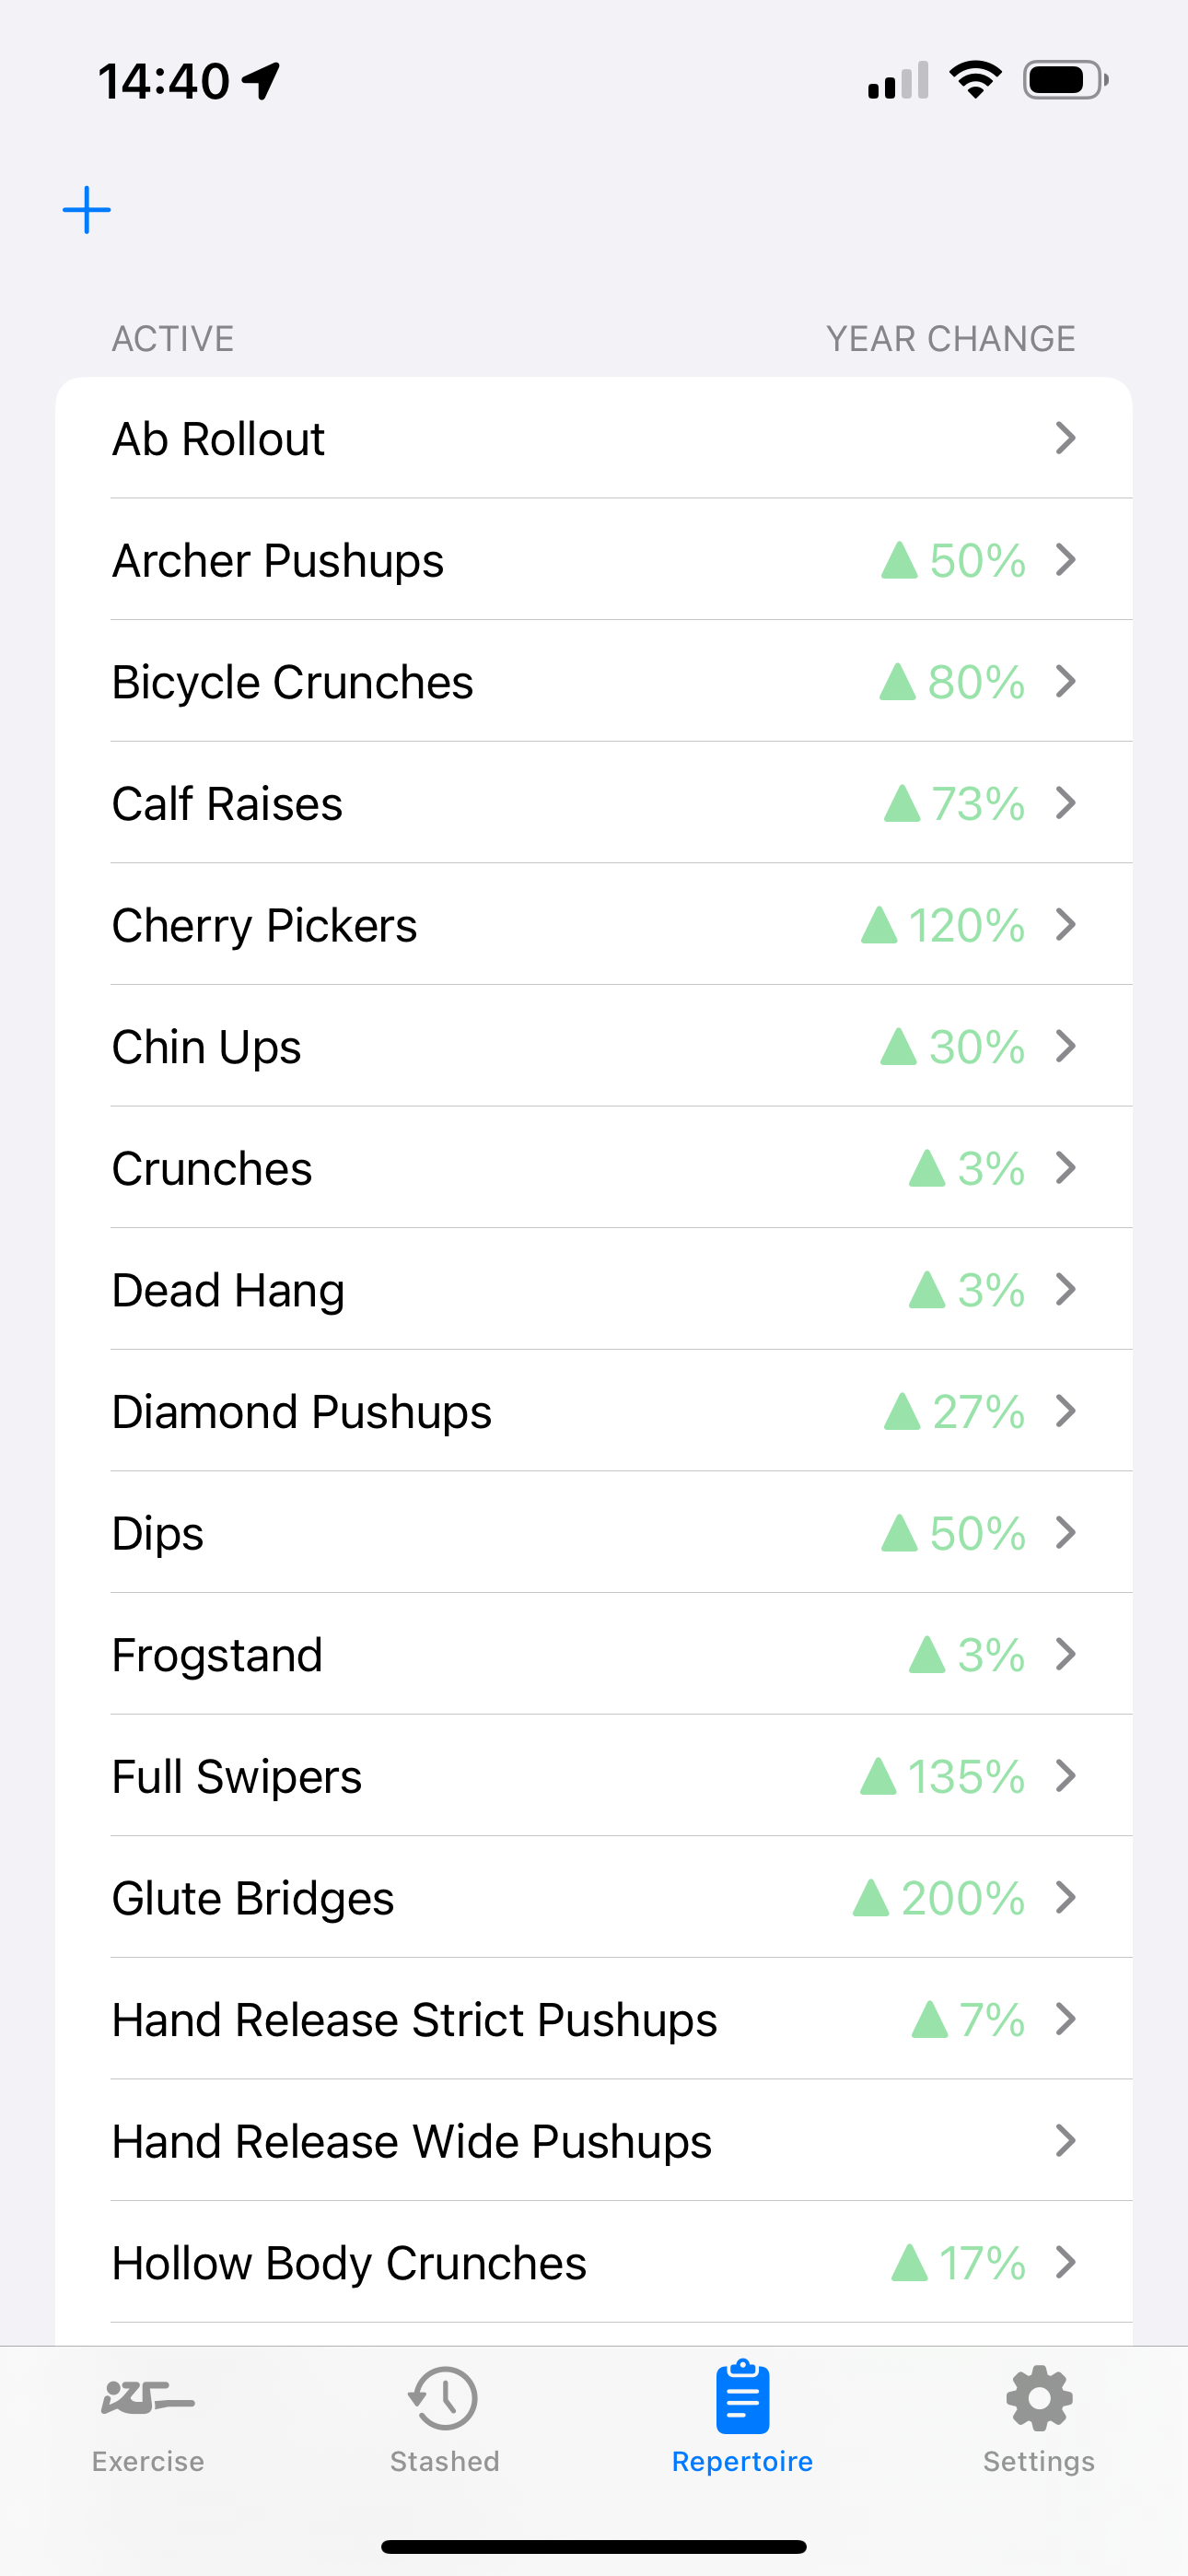
Task: Expand the Glute Bridges chevron
Action: 1066,1897
